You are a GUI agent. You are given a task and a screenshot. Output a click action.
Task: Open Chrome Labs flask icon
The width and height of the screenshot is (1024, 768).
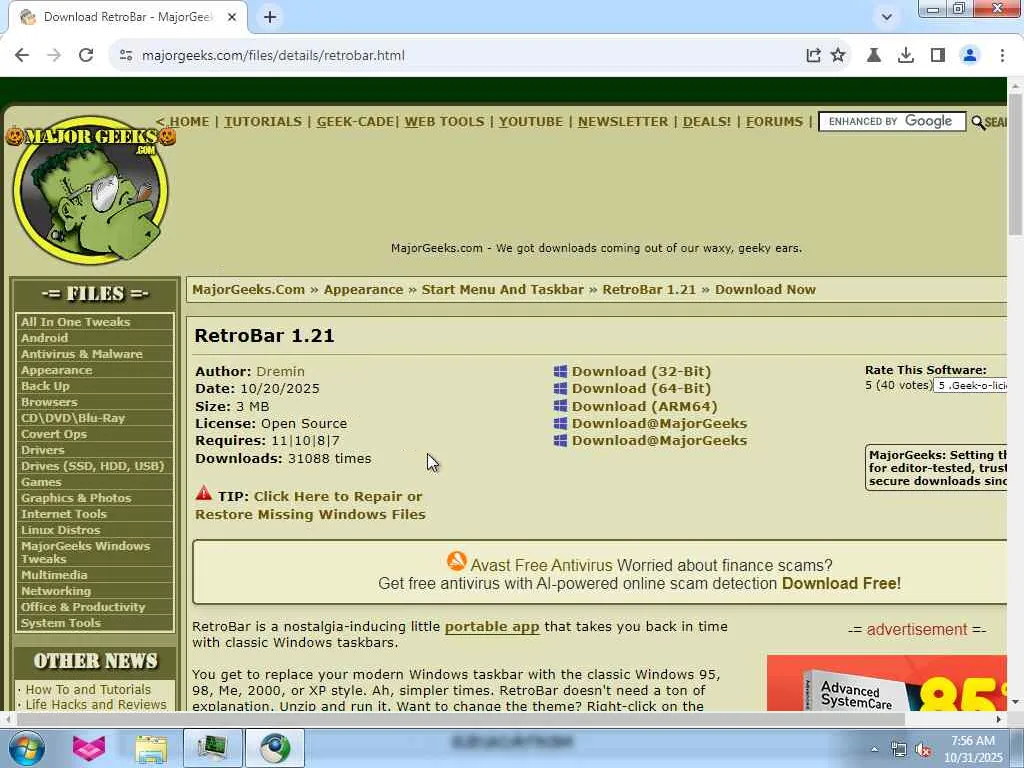[x=874, y=56]
